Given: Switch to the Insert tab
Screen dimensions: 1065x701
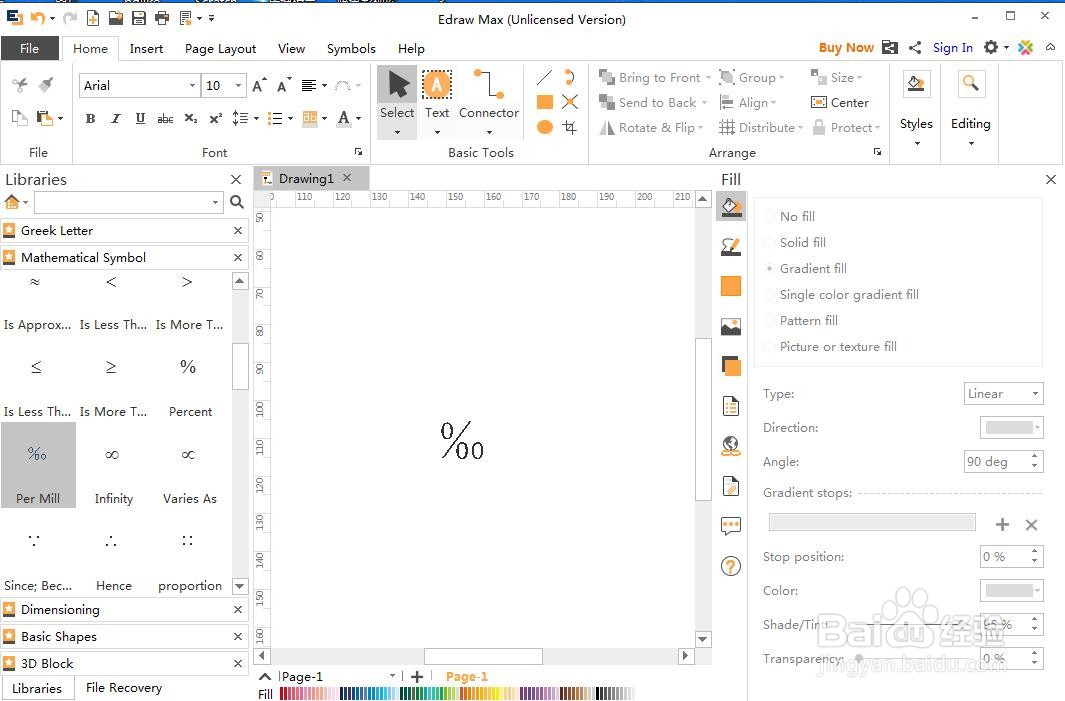Looking at the screenshot, I should [x=146, y=48].
